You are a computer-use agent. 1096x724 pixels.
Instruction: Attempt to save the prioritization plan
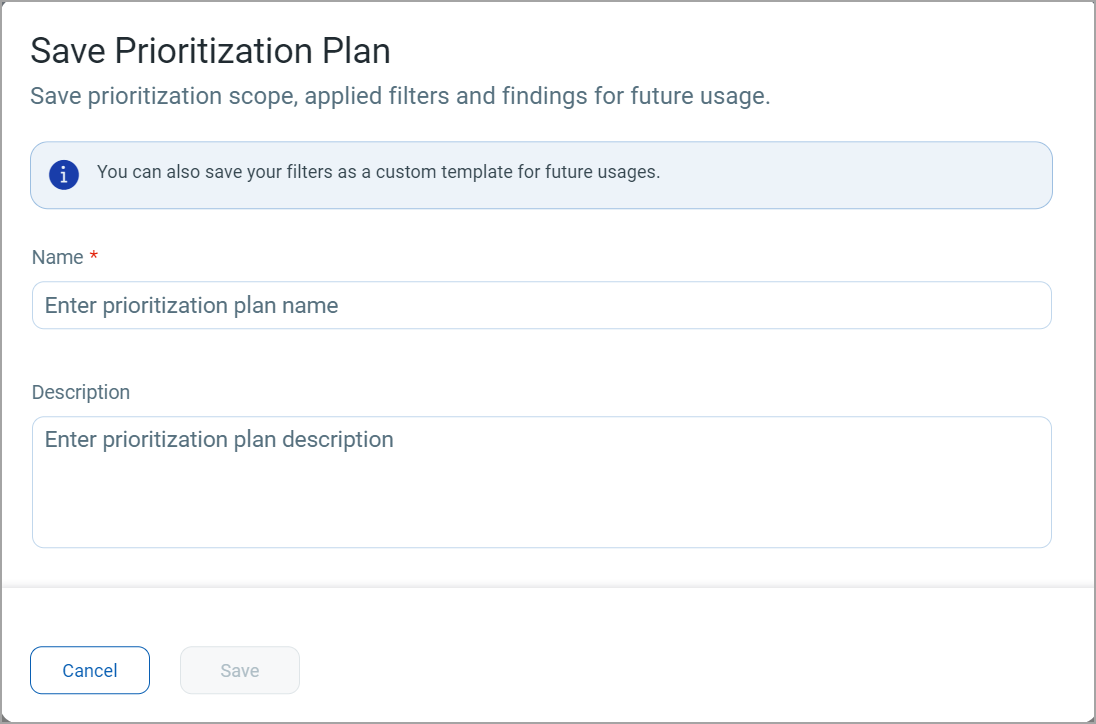(239, 670)
